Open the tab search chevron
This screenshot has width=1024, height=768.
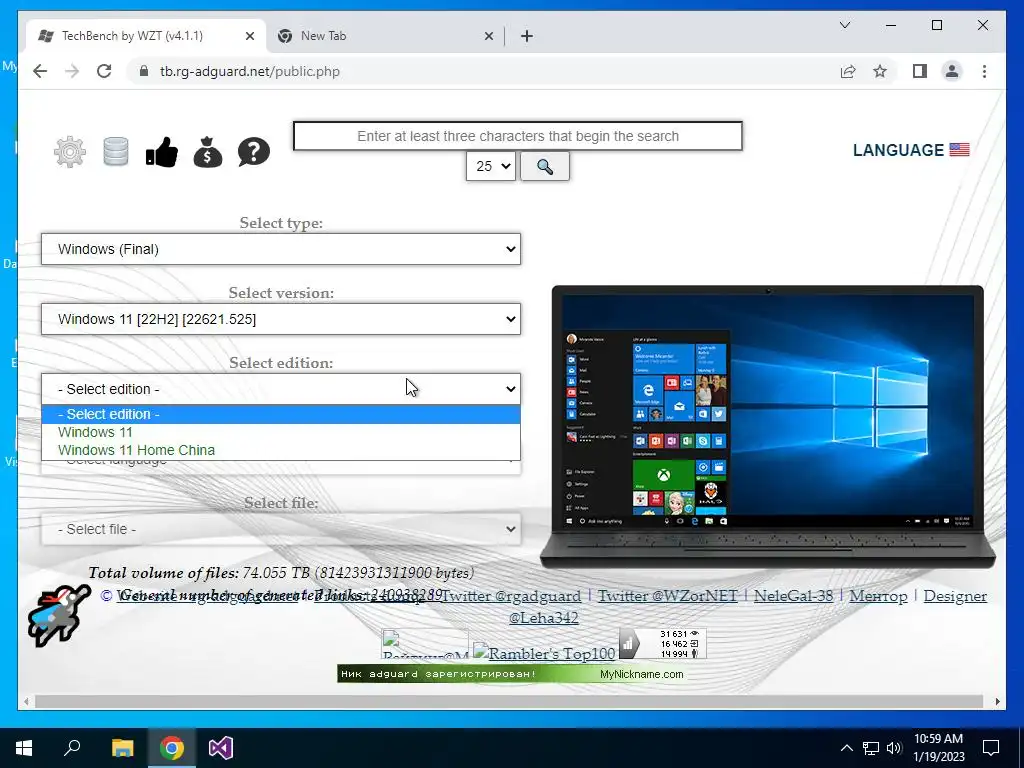pyautogui.click(x=844, y=25)
